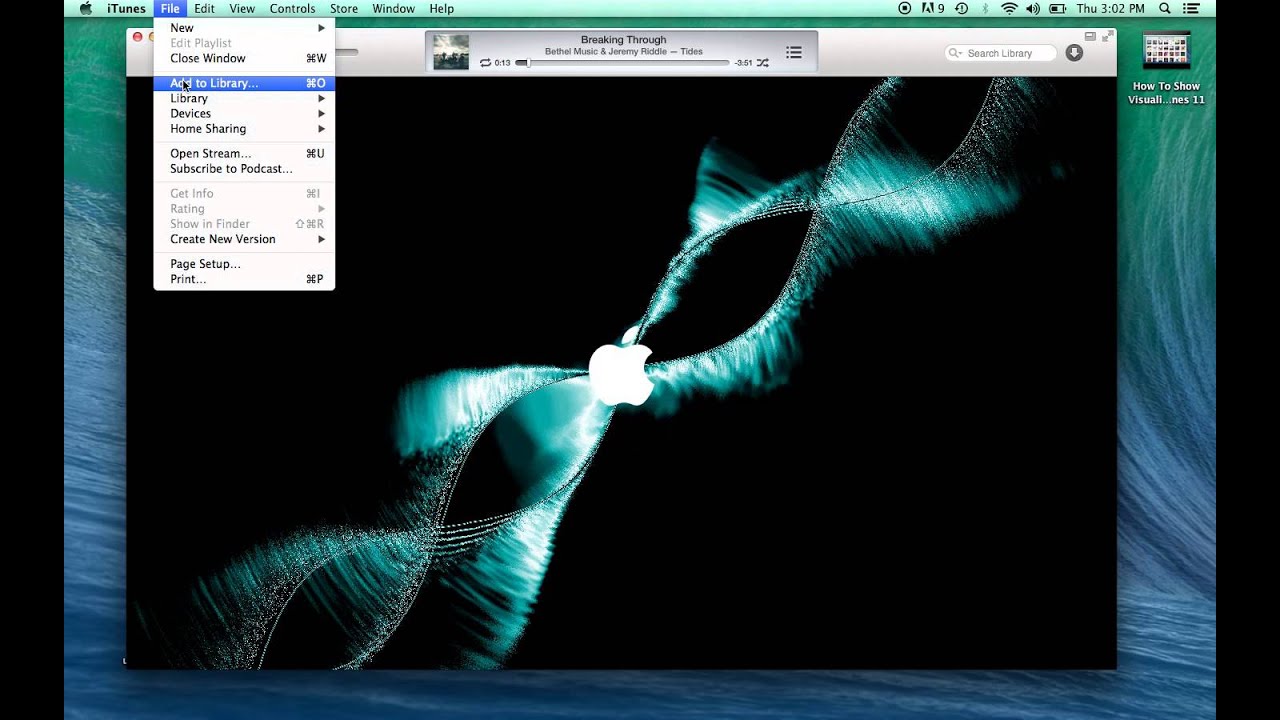This screenshot has height=720, width=1280.
Task: Open the iTunes application menu
Action: (x=127, y=9)
